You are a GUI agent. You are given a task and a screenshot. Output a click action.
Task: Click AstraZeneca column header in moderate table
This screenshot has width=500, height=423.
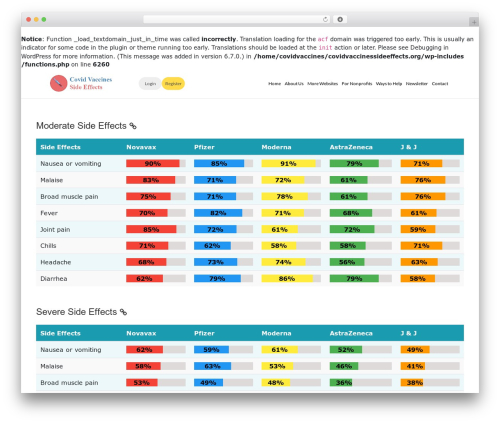click(x=351, y=147)
